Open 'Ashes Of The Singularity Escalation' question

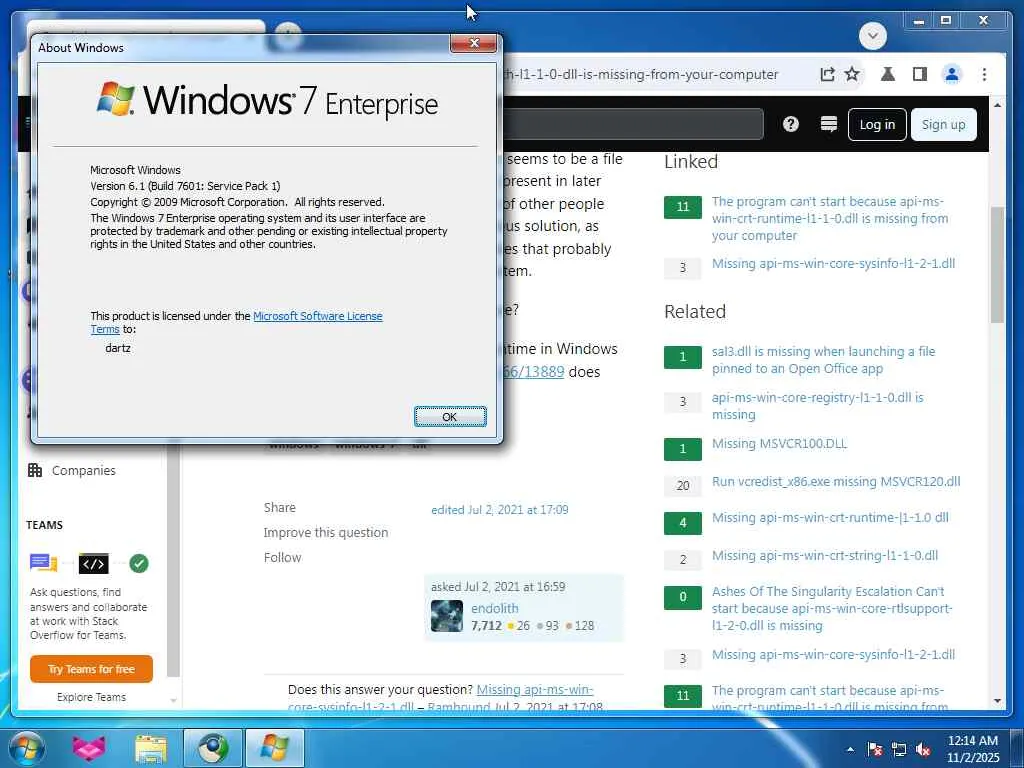pos(832,608)
